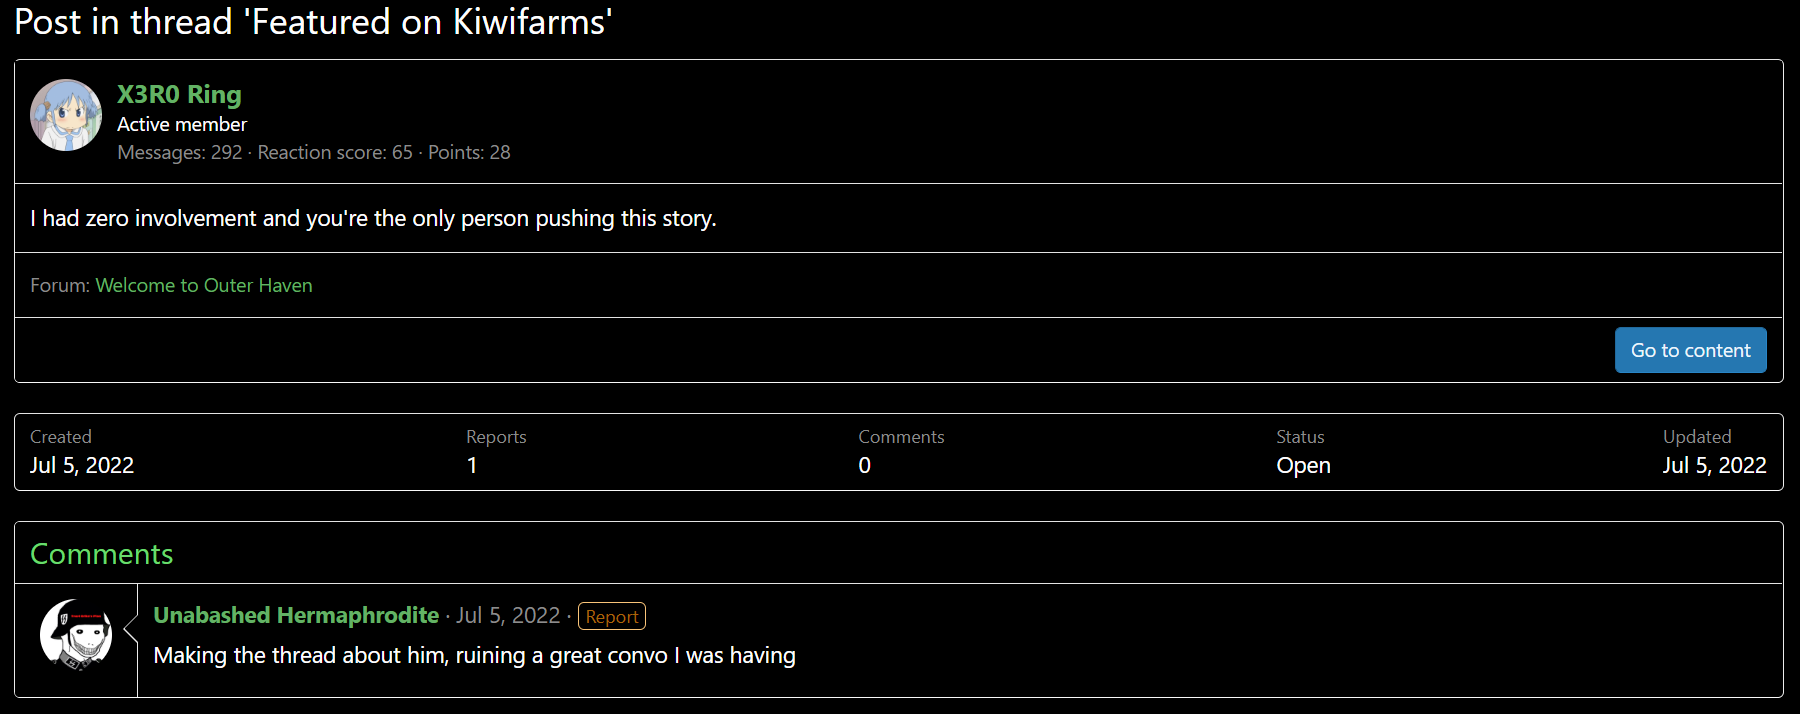Click the Active member user title

[182, 124]
